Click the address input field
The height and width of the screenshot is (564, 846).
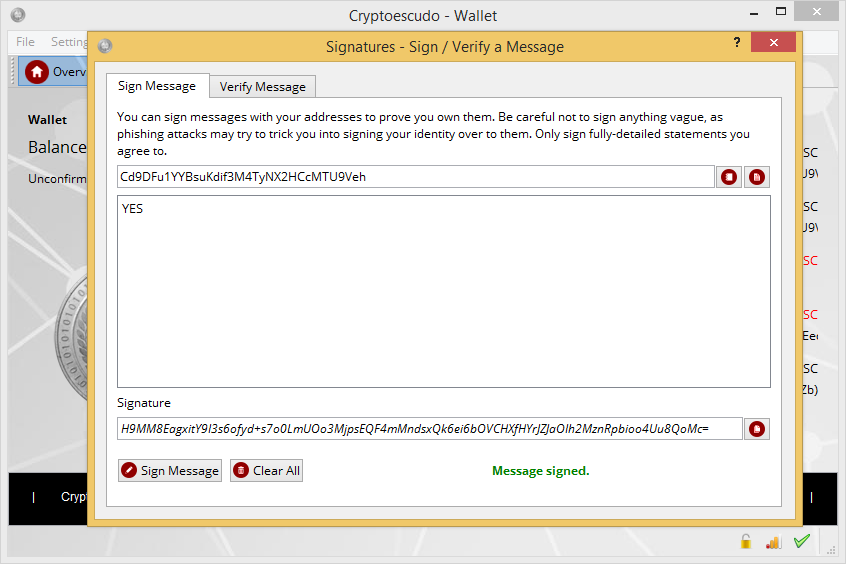[416, 177]
